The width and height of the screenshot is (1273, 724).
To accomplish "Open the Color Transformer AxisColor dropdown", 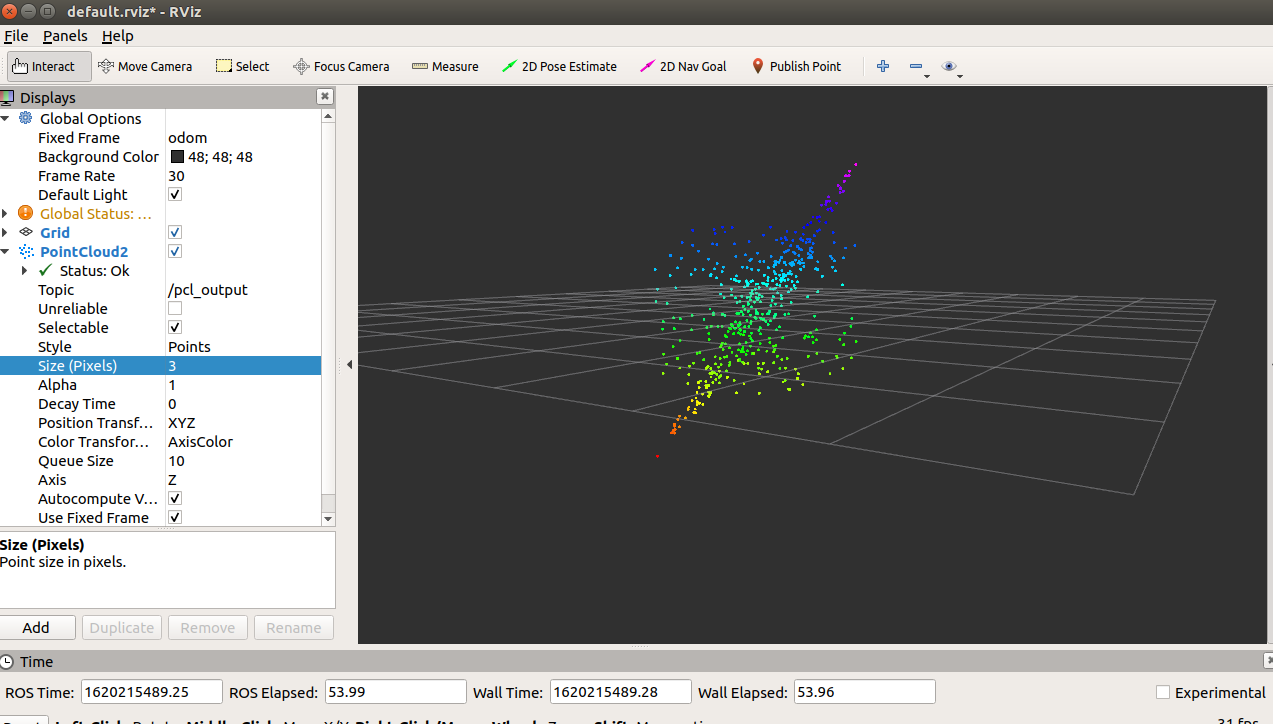I will point(243,441).
